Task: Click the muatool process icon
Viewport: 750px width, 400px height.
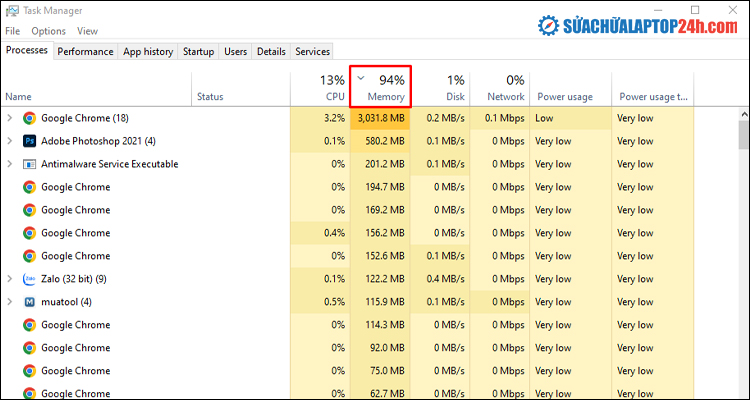Action: [x=30, y=302]
